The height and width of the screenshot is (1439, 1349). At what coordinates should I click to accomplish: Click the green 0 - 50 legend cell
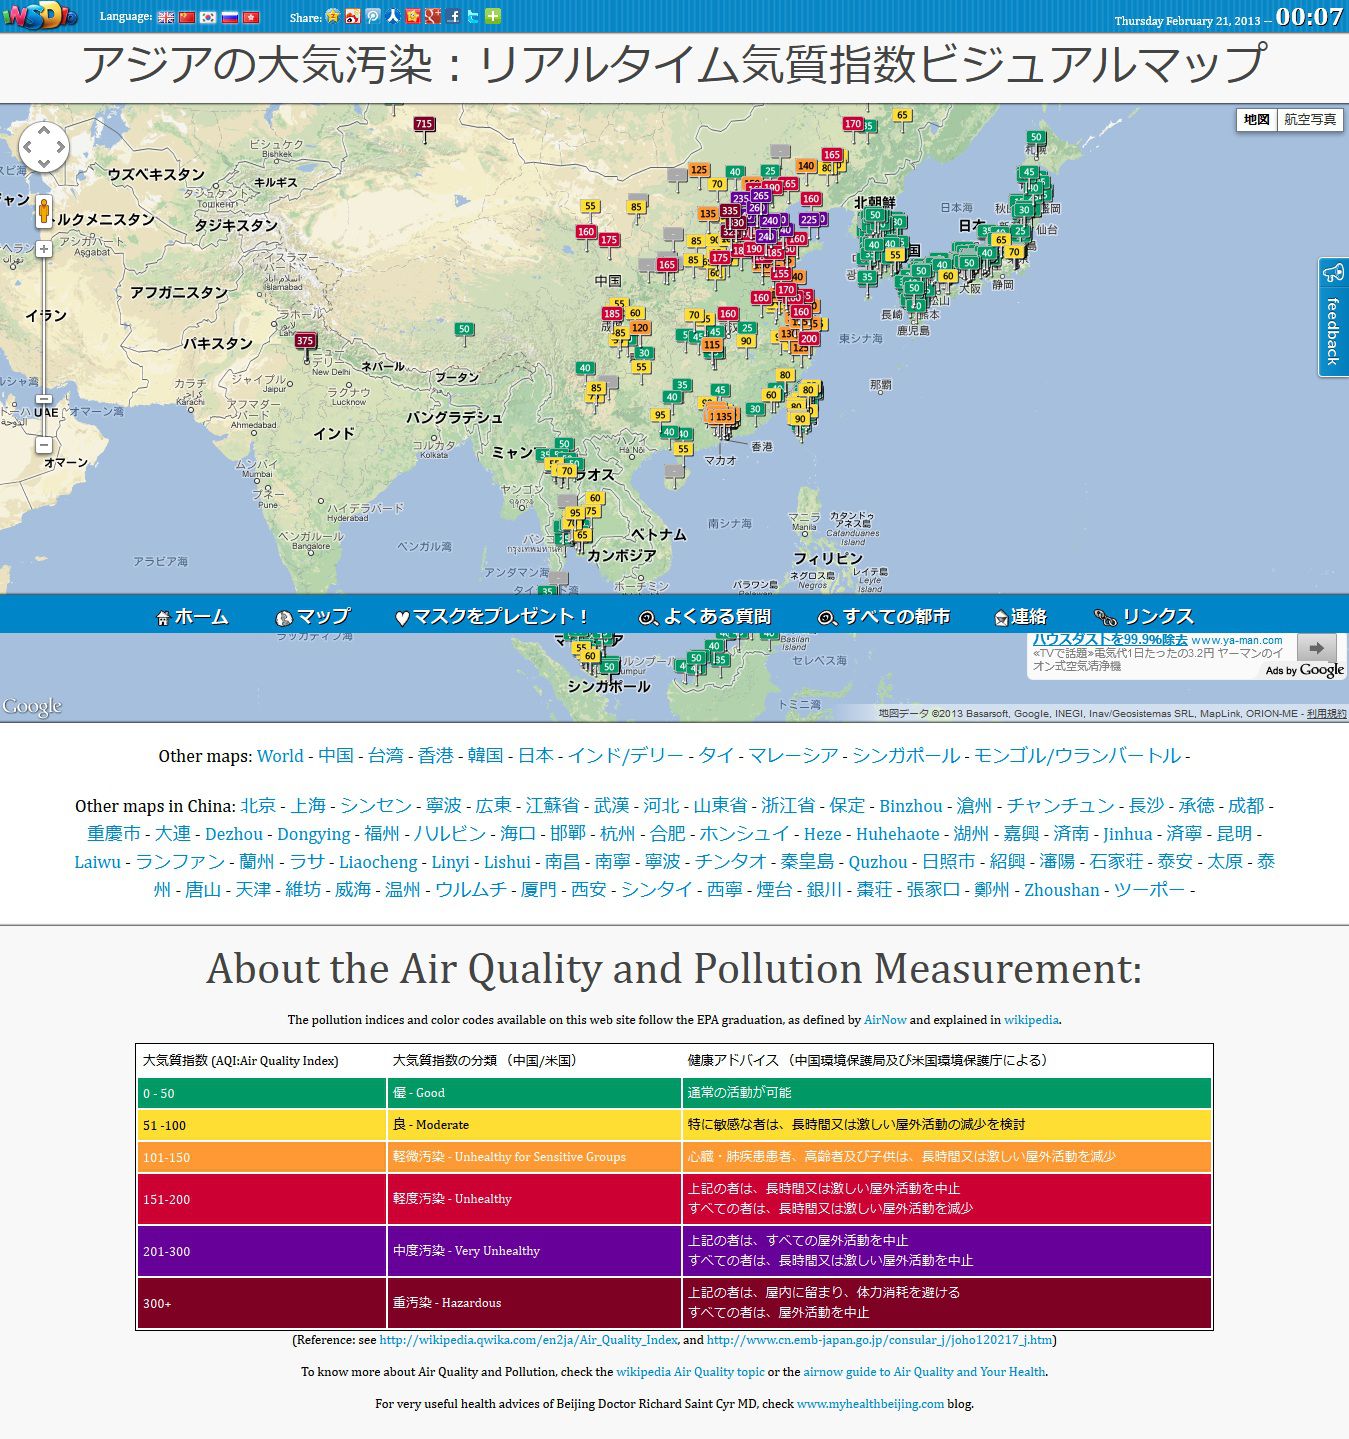click(x=261, y=1093)
